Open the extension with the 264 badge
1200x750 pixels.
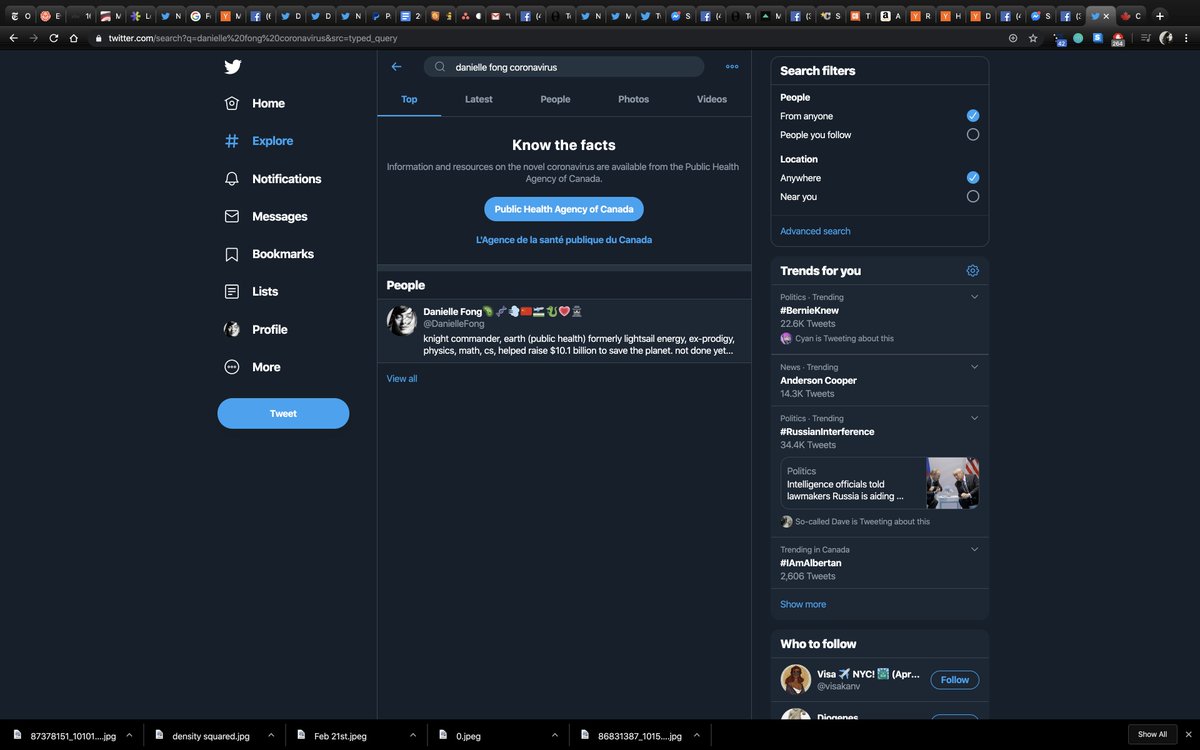[x=1118, y=39]
